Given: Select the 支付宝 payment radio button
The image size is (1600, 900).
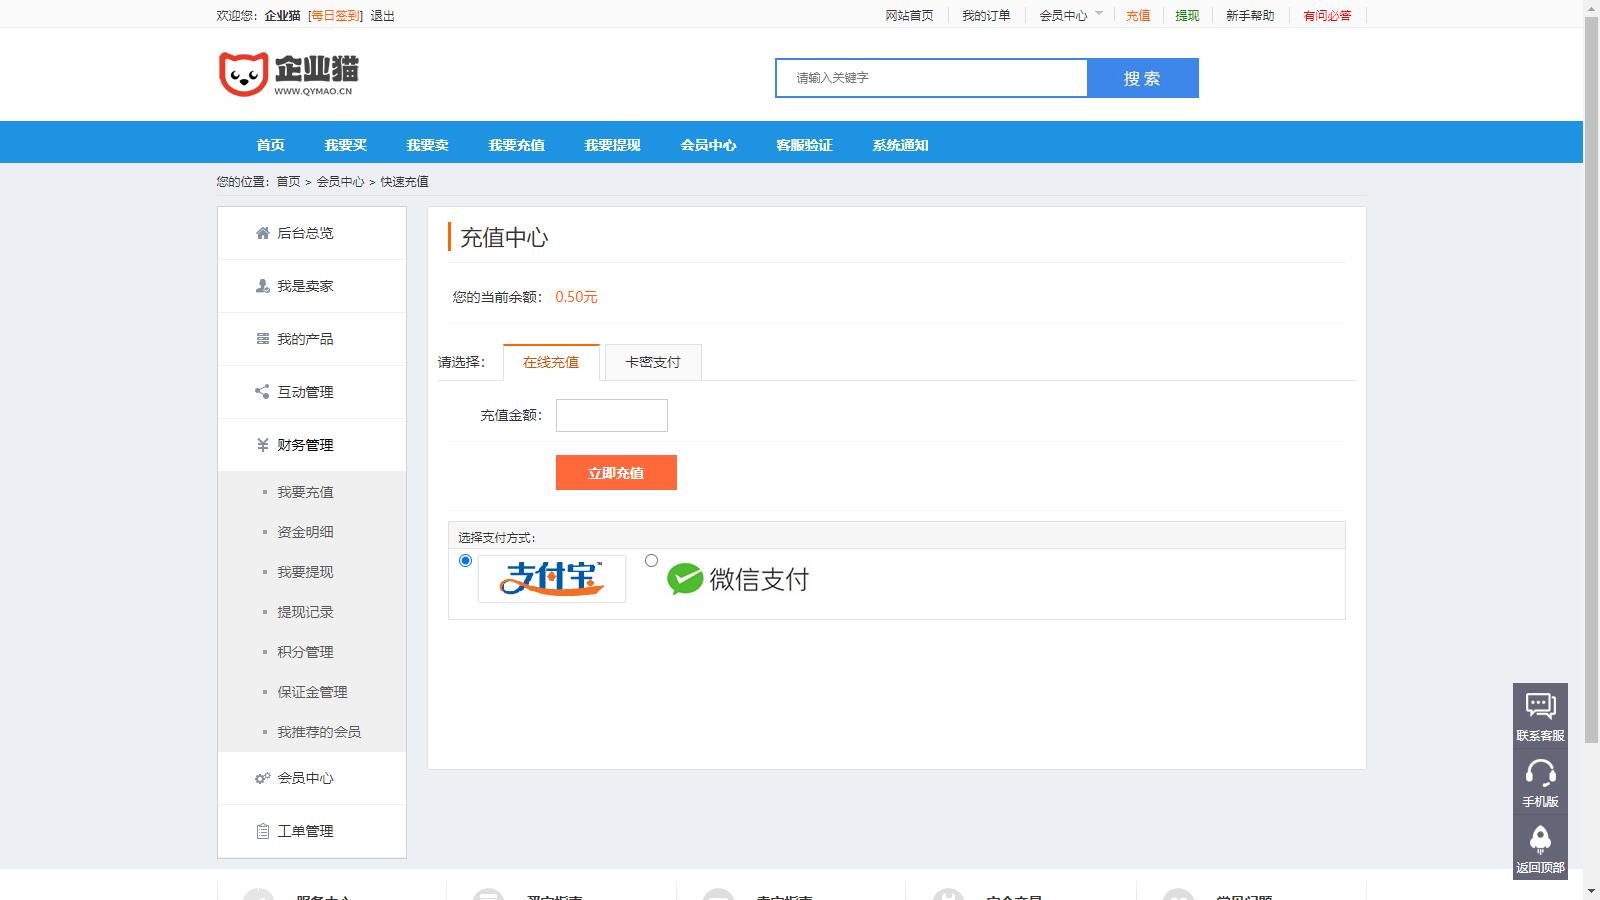Looking at the screenshot, I should click(466, 560).
